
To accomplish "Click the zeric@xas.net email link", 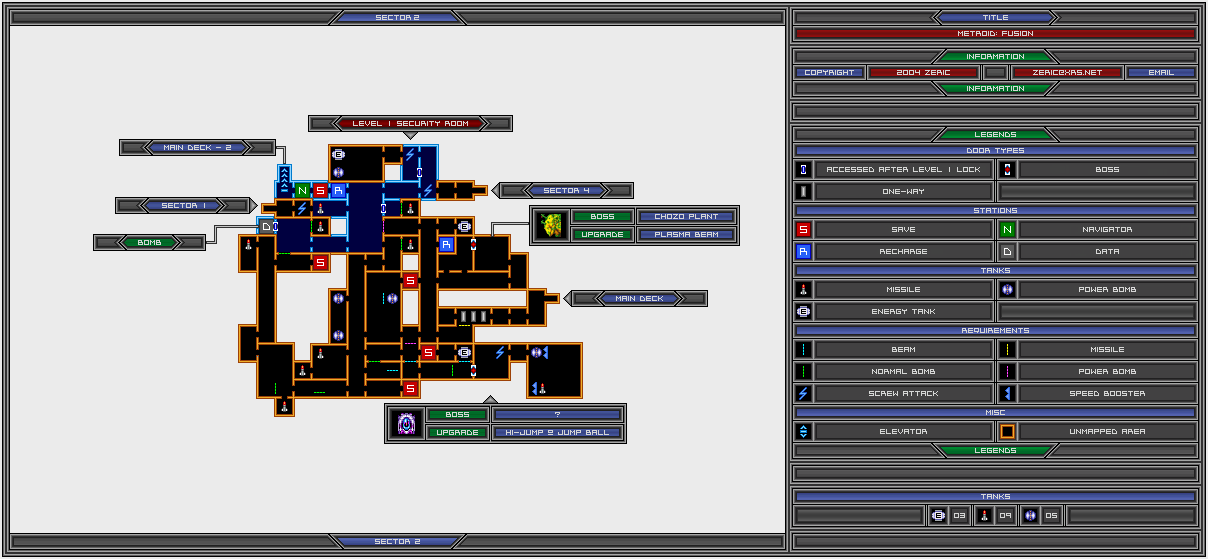I will click(1065, 73).
